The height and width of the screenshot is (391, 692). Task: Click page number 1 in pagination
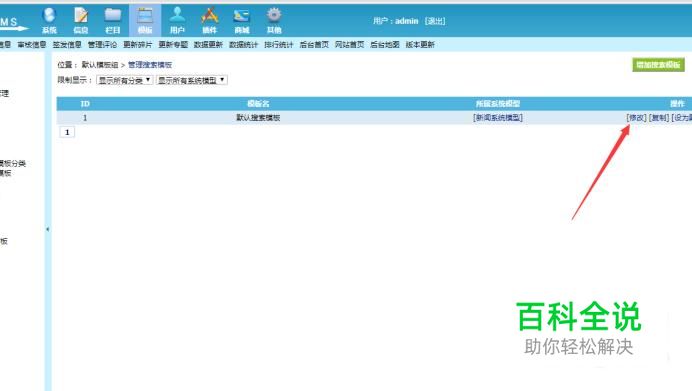click(x=67, y=132)
